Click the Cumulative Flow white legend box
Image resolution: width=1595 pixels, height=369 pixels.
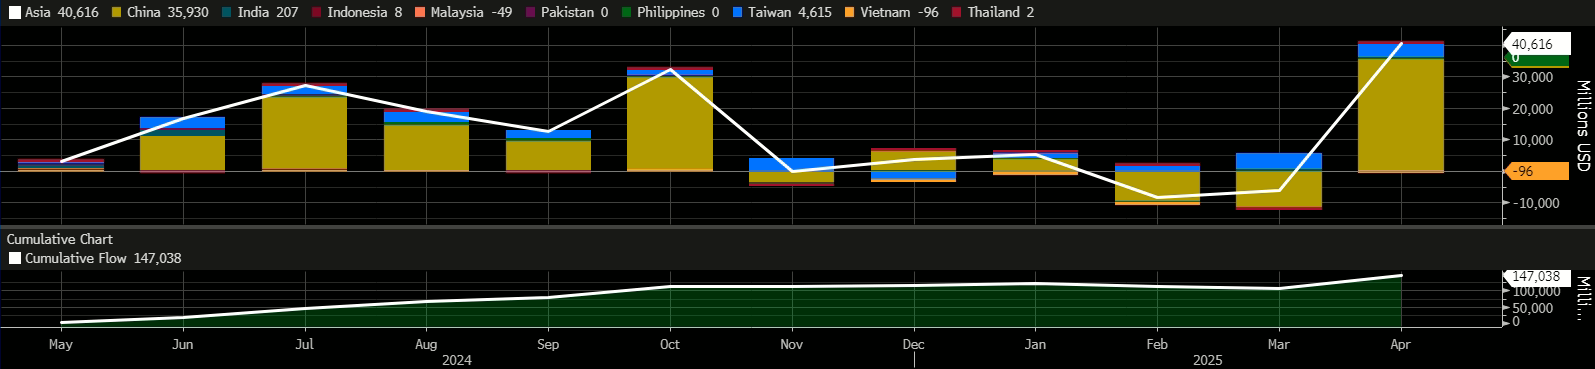point(15,258)
